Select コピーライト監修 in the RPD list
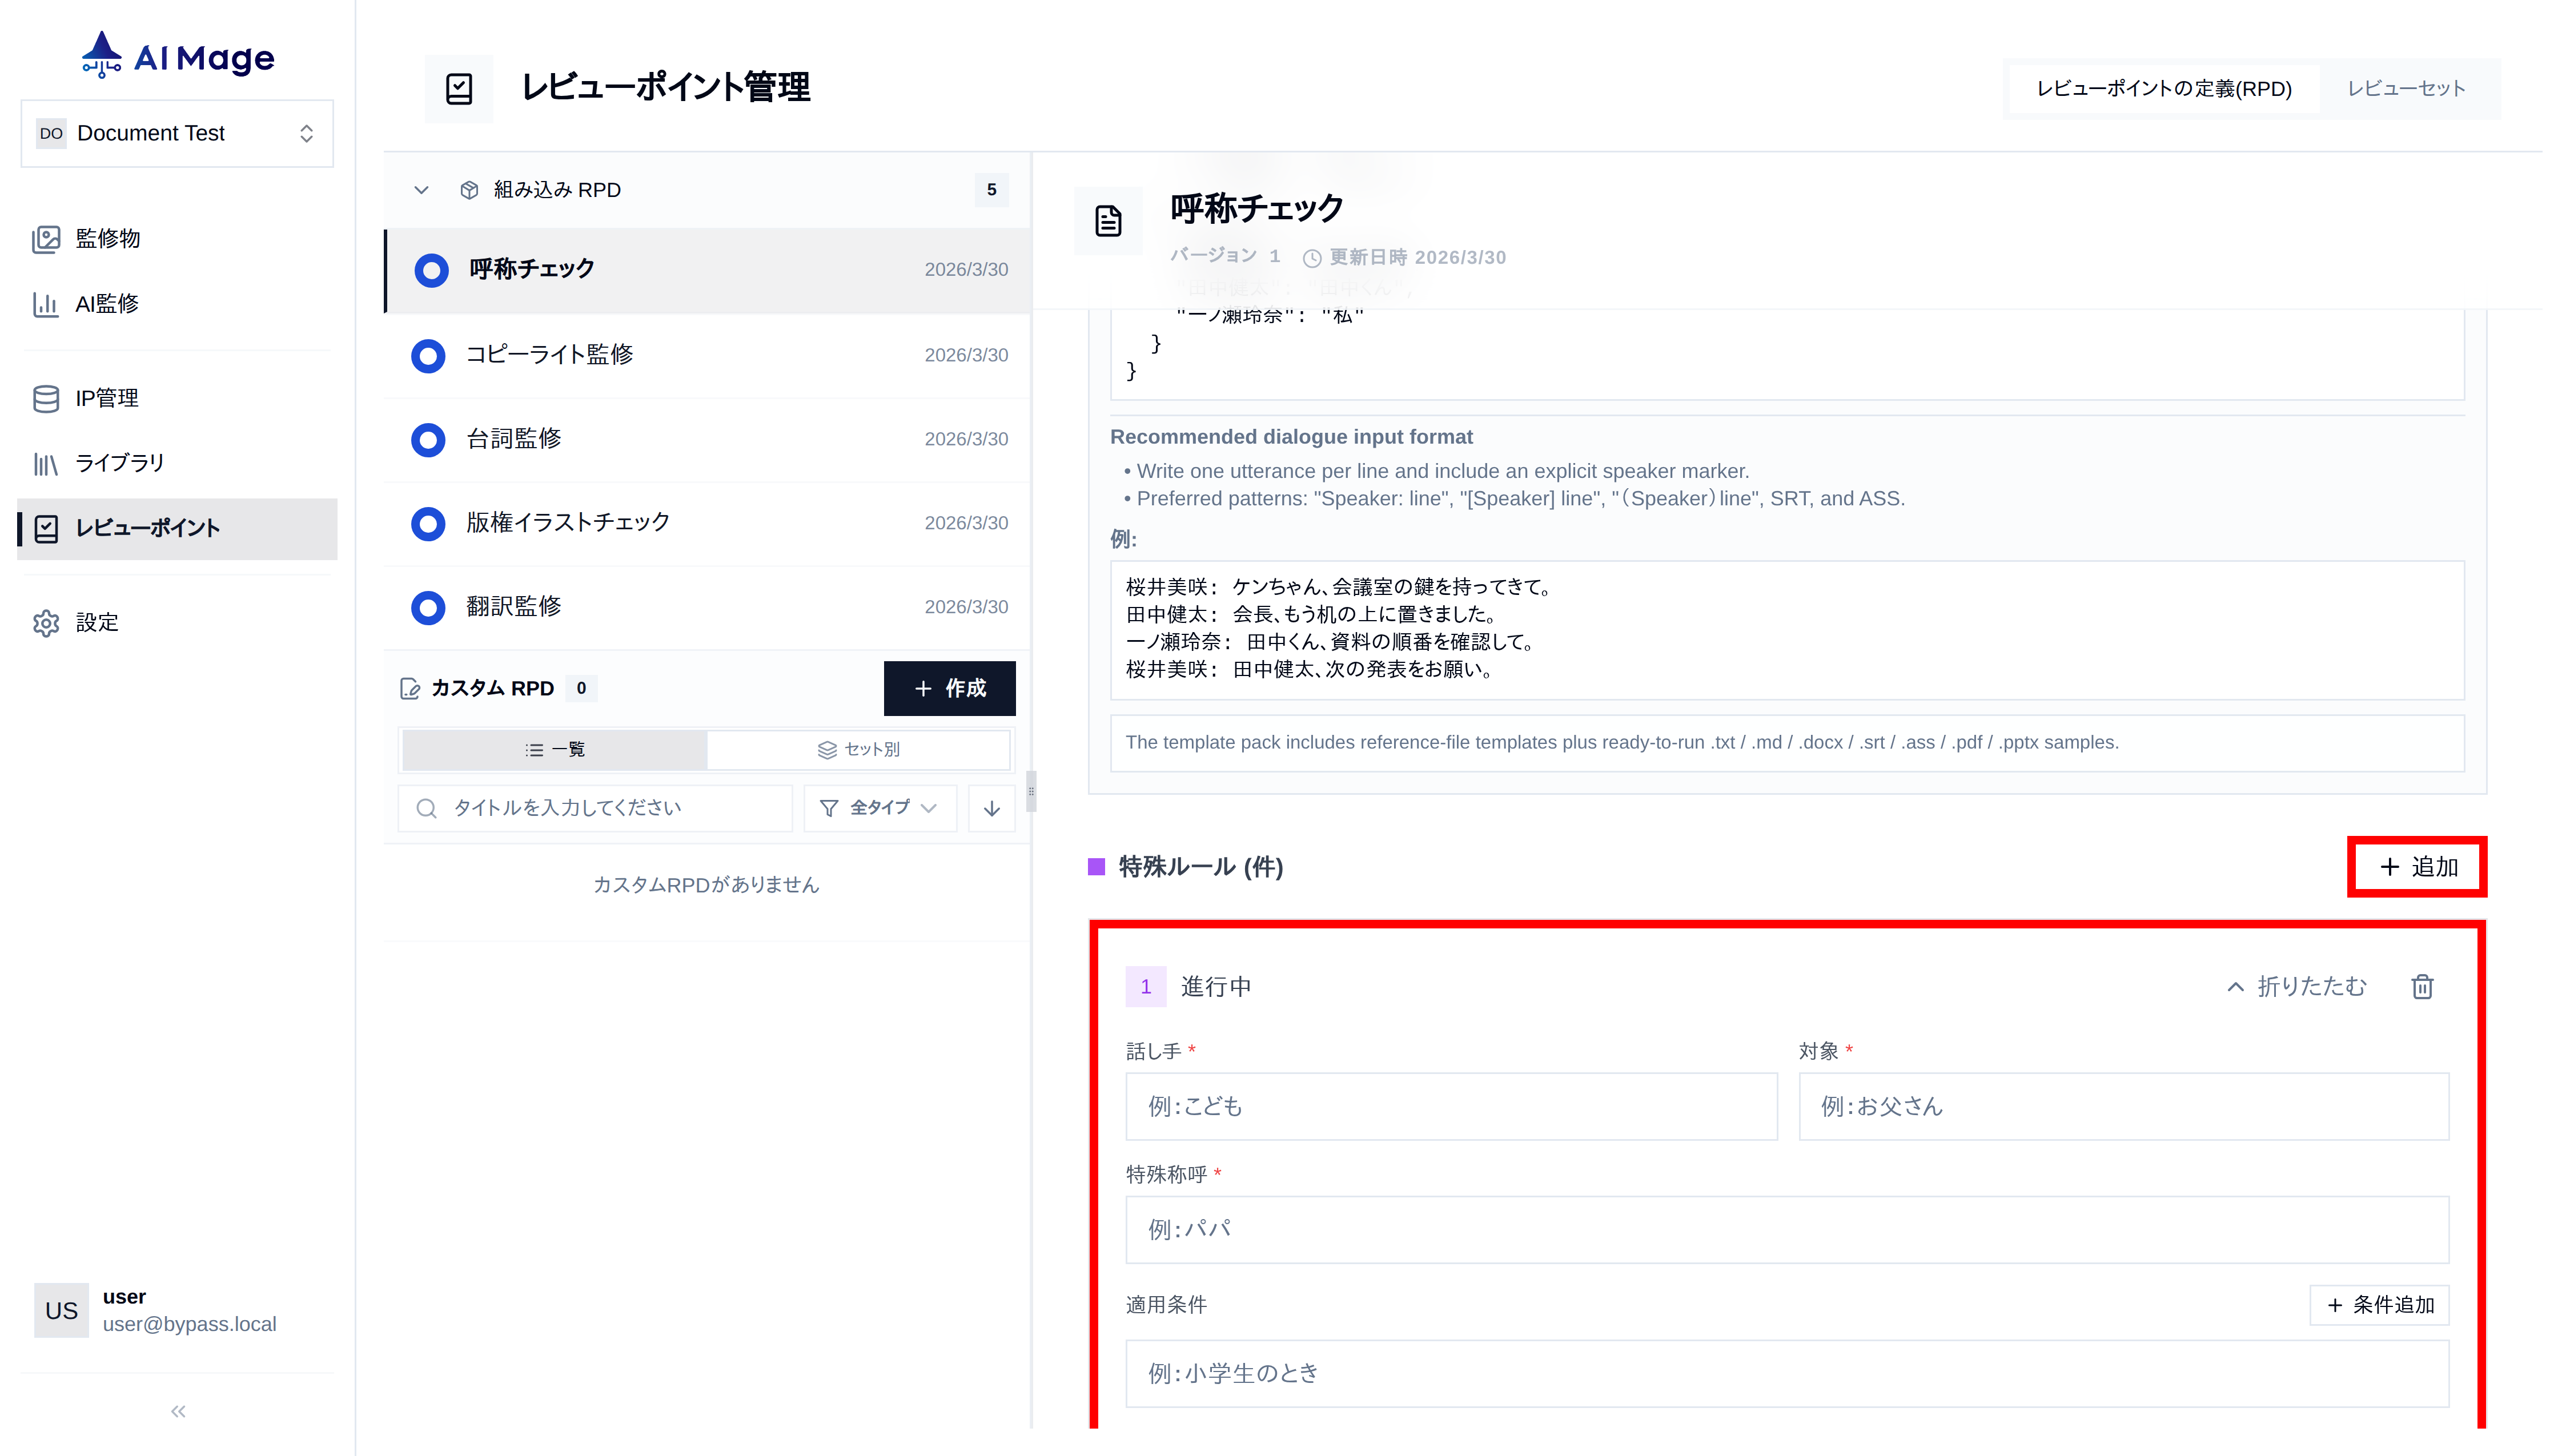The width and height of the screenshot is (2570, 1456). [x=708, y=355]
